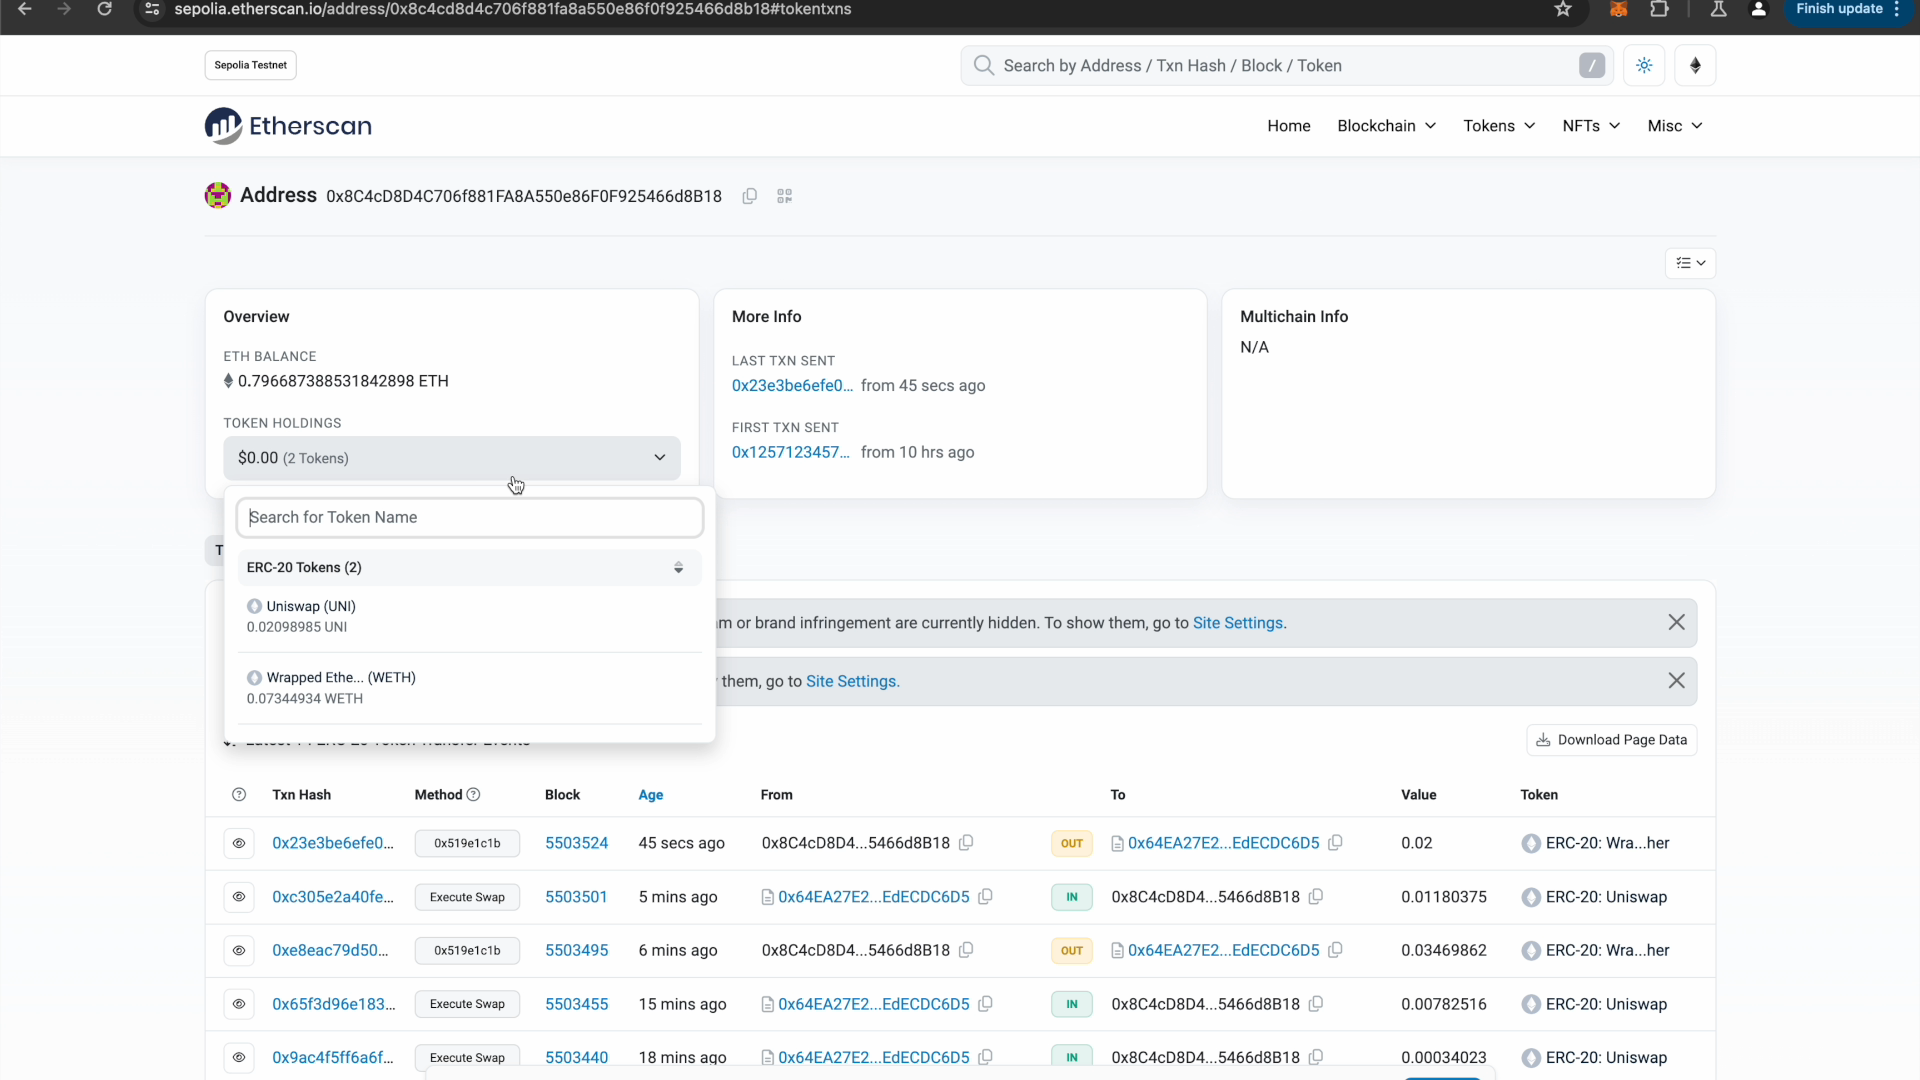This screenshot has height=1080, width=1920.
Task: Open block 5503524 link
Action: coord(576,843)
